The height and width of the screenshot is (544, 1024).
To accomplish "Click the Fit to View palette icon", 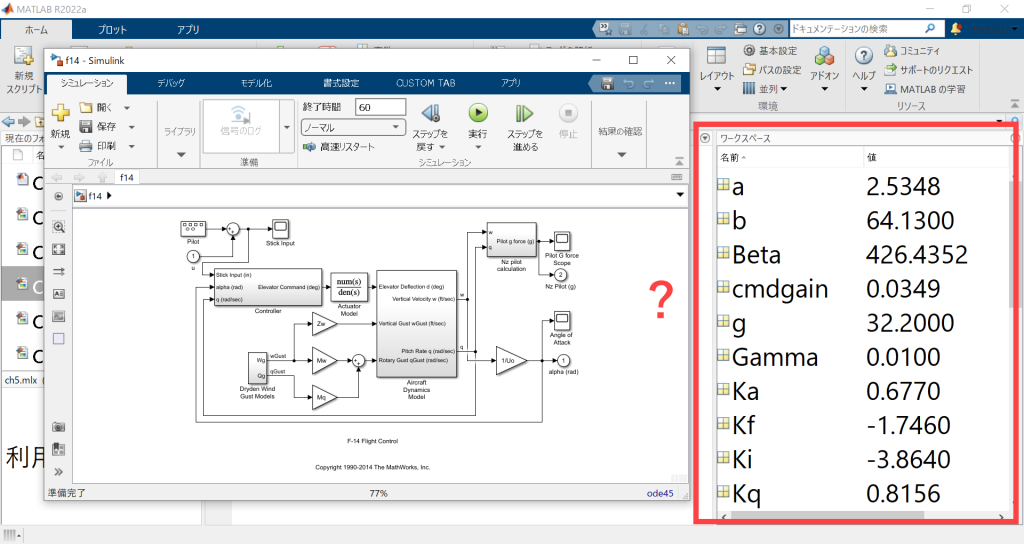I will click(58, 249).
